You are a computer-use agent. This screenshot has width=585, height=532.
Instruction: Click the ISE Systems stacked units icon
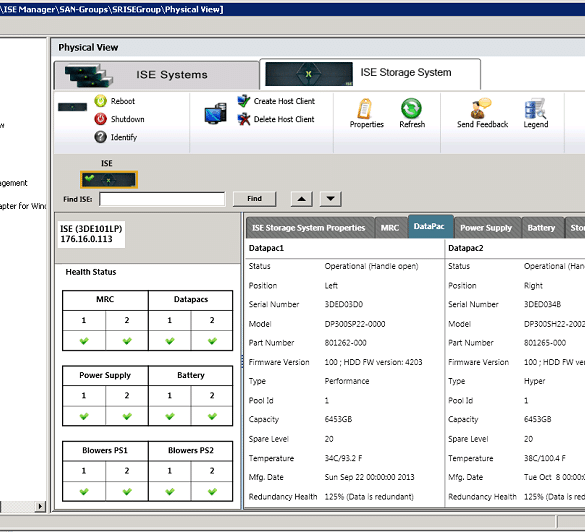coord(88,76)
